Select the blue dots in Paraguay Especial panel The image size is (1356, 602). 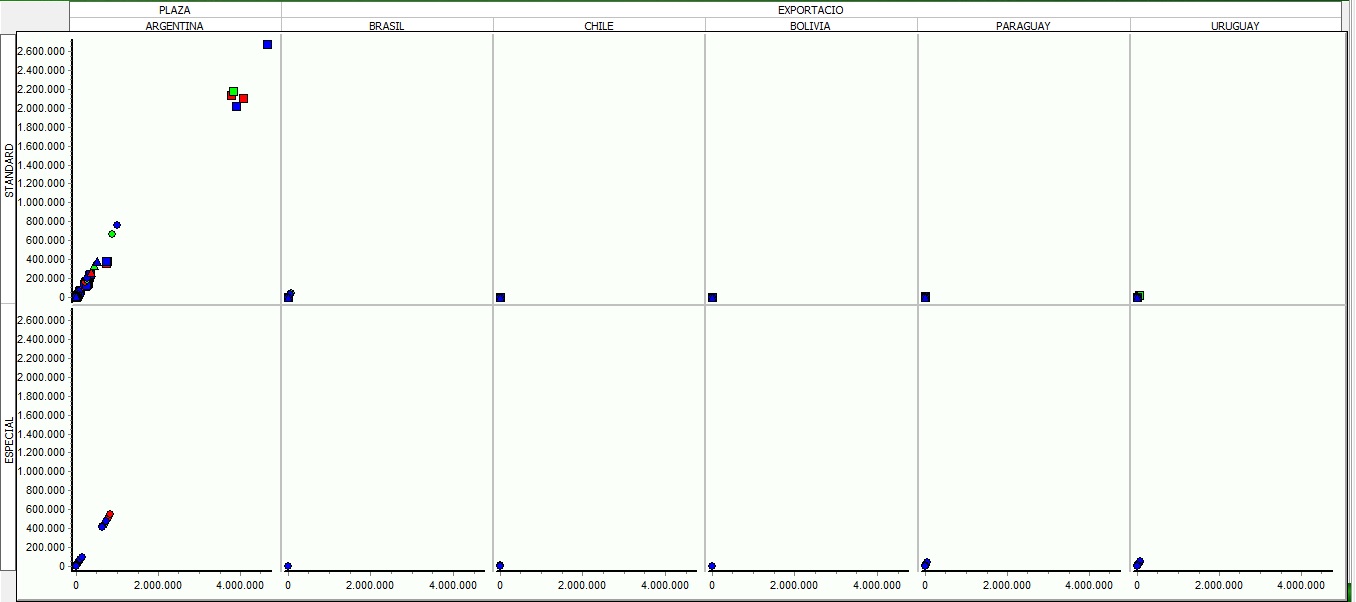(926, 564)
